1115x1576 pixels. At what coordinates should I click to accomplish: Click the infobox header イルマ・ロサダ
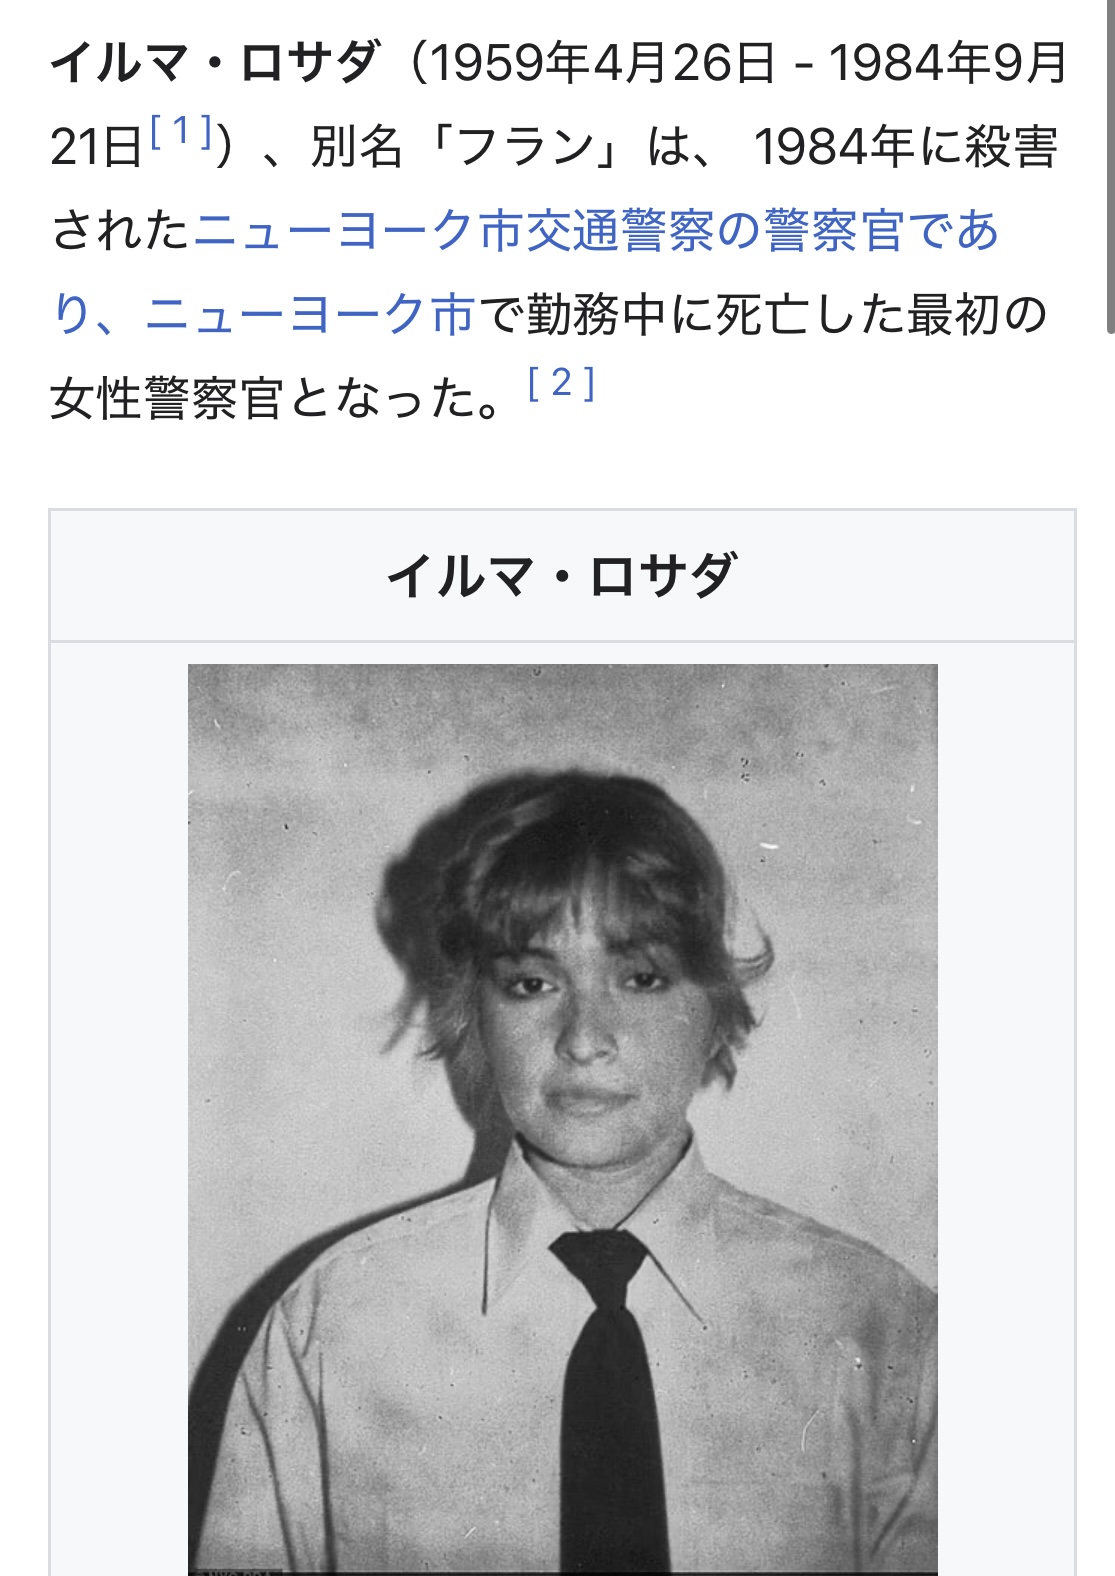[x=562, y=576]
